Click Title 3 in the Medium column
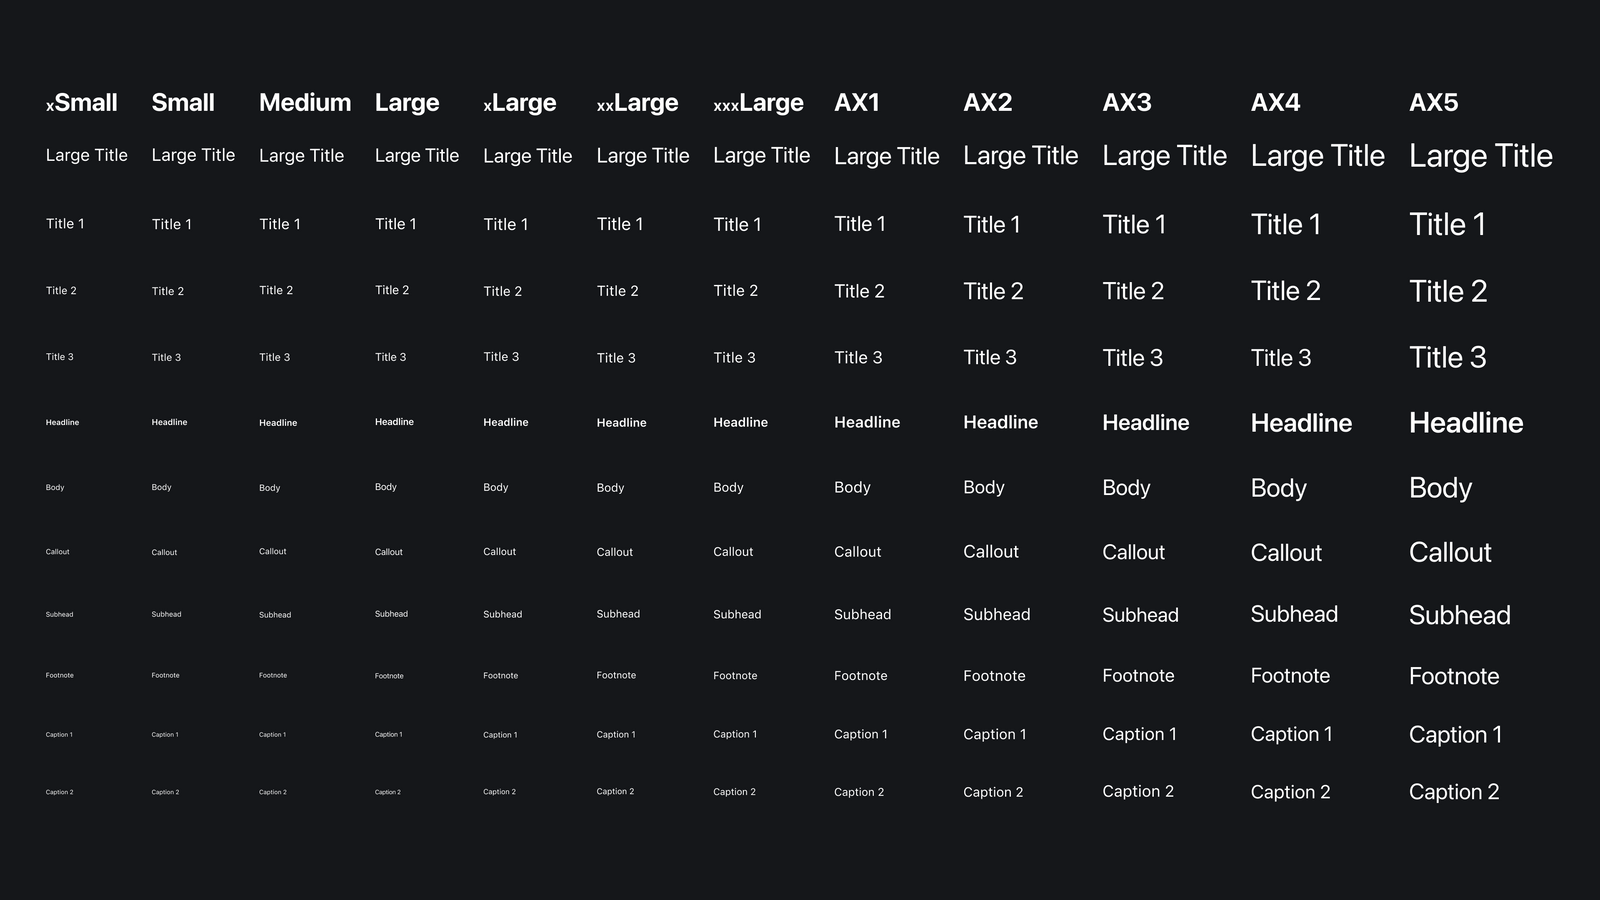1600x900 pixels. 274,357
